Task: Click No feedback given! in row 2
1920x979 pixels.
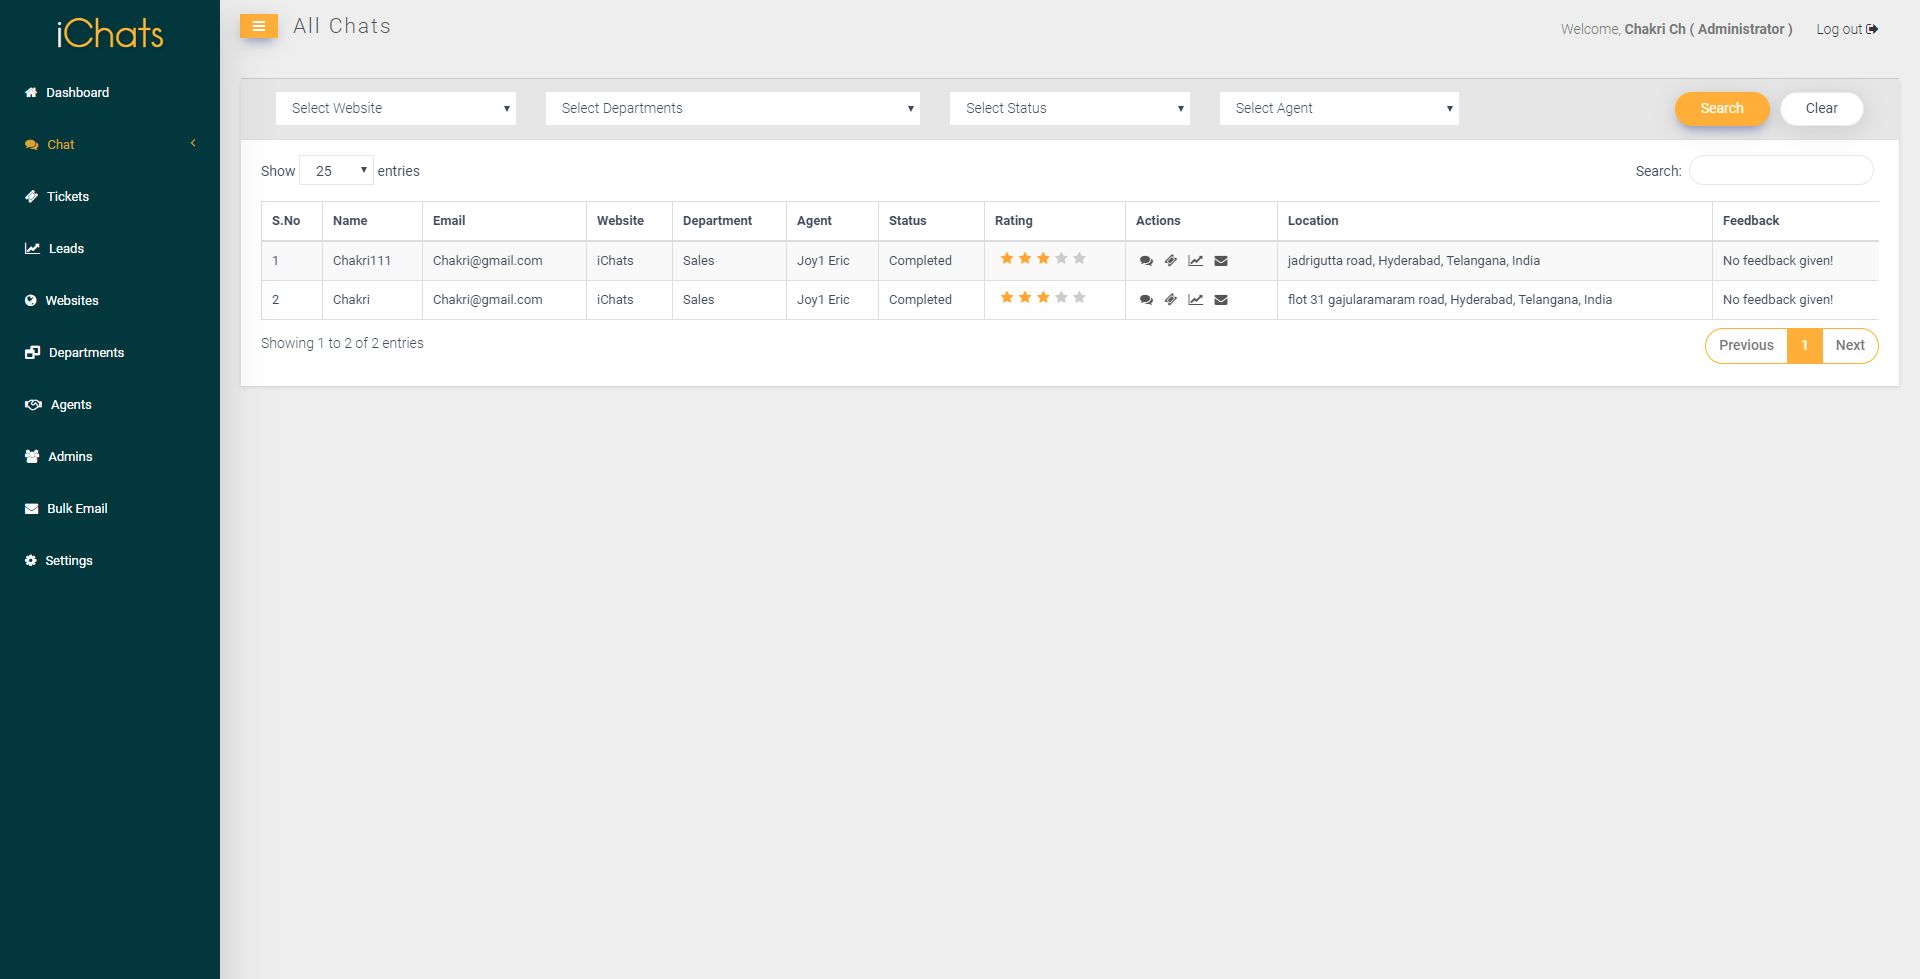Action: pos(1778,300)
